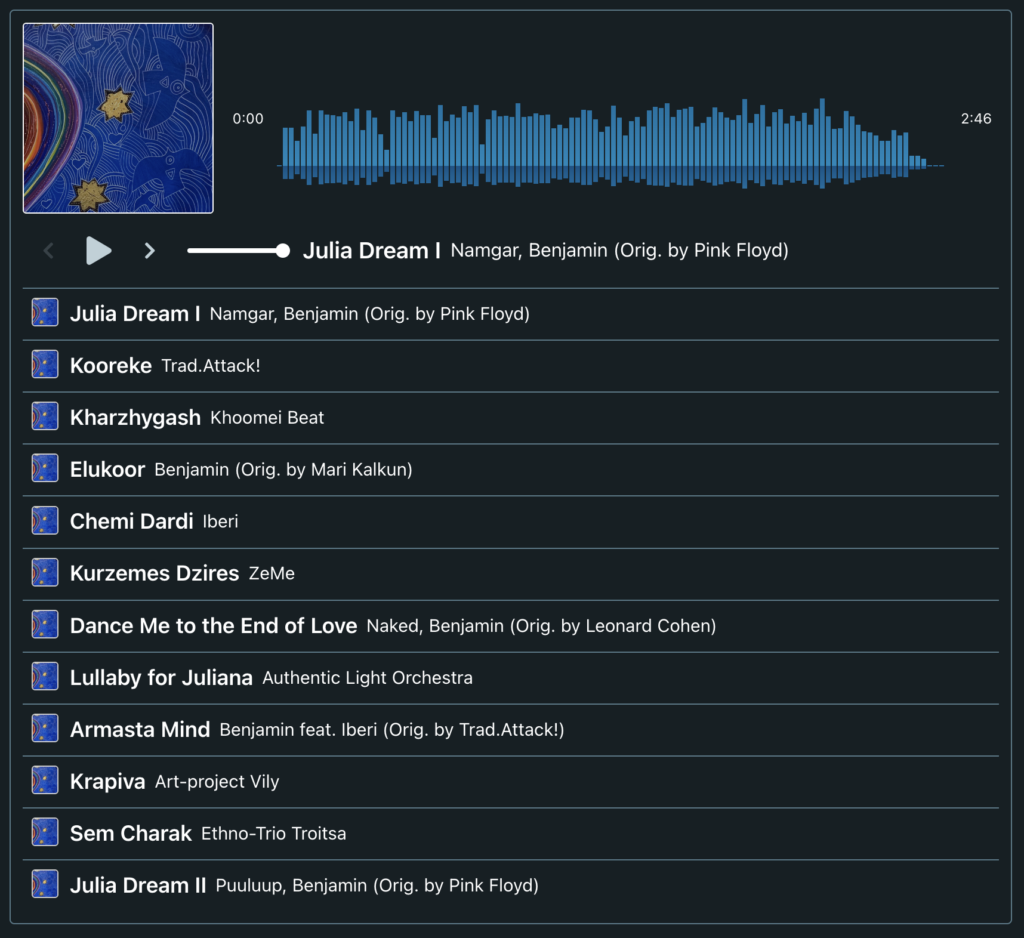Click album icon beside Chemi Dardi
This screenshot has width=1024, height=938.
tap(44, 520)
